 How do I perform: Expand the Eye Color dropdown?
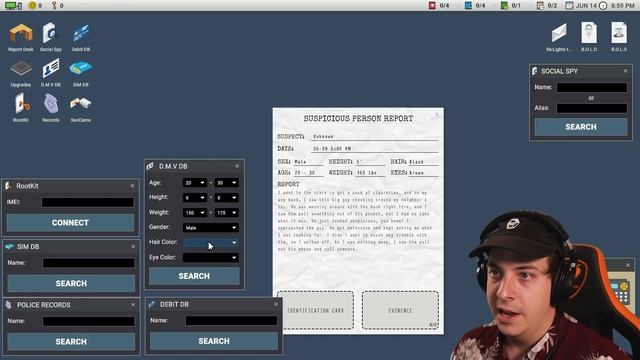[211, 258]
